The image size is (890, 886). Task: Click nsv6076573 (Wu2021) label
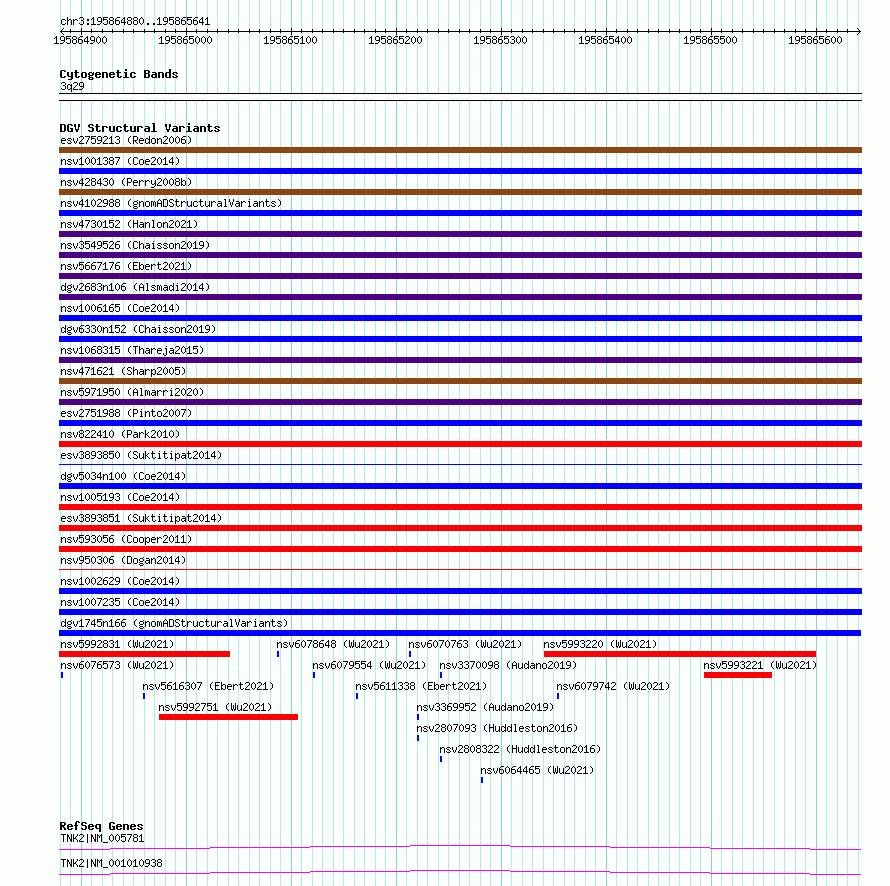tap(117, 665)
